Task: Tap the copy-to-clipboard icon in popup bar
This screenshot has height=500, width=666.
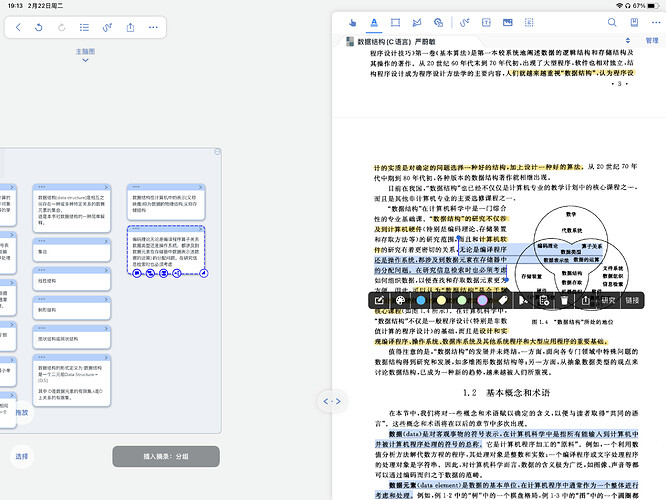Action: point(544,300)
